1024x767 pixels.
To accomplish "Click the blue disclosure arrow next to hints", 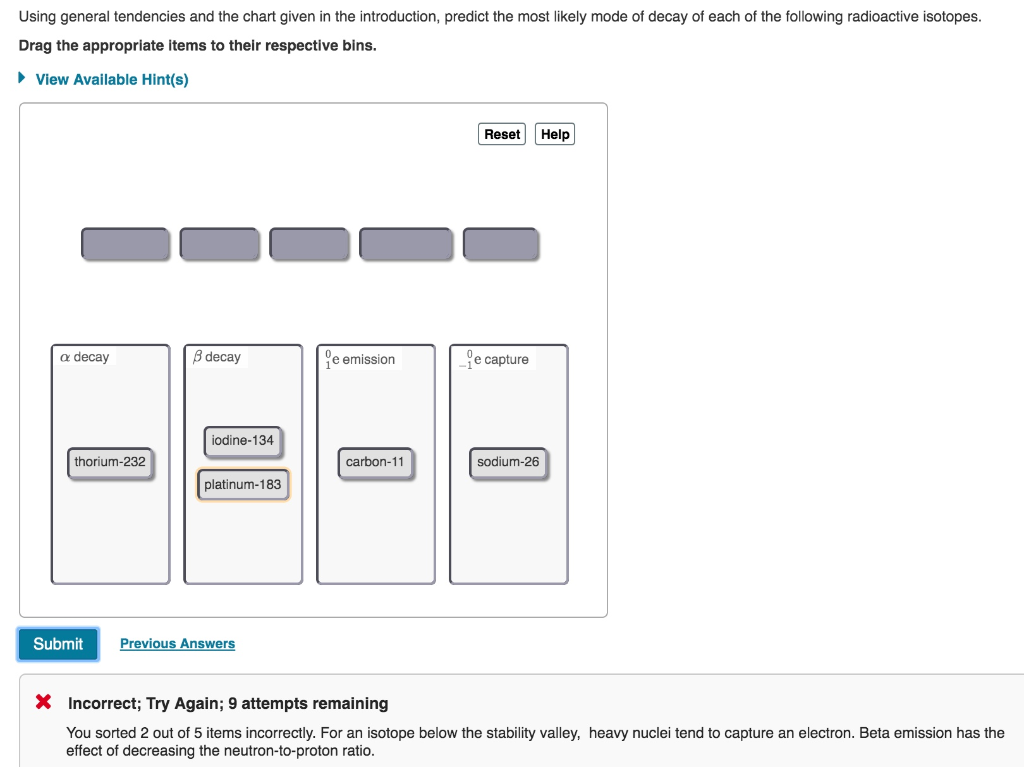I will pos(22,79).
